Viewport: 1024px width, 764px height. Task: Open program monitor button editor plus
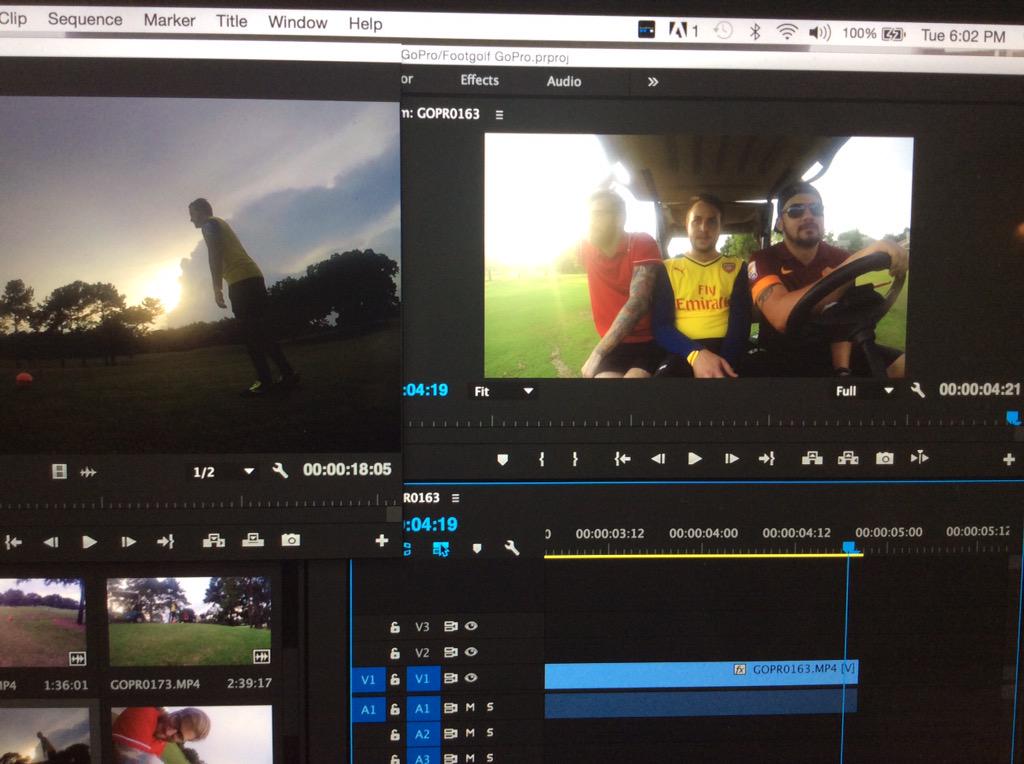point(1009,460)
